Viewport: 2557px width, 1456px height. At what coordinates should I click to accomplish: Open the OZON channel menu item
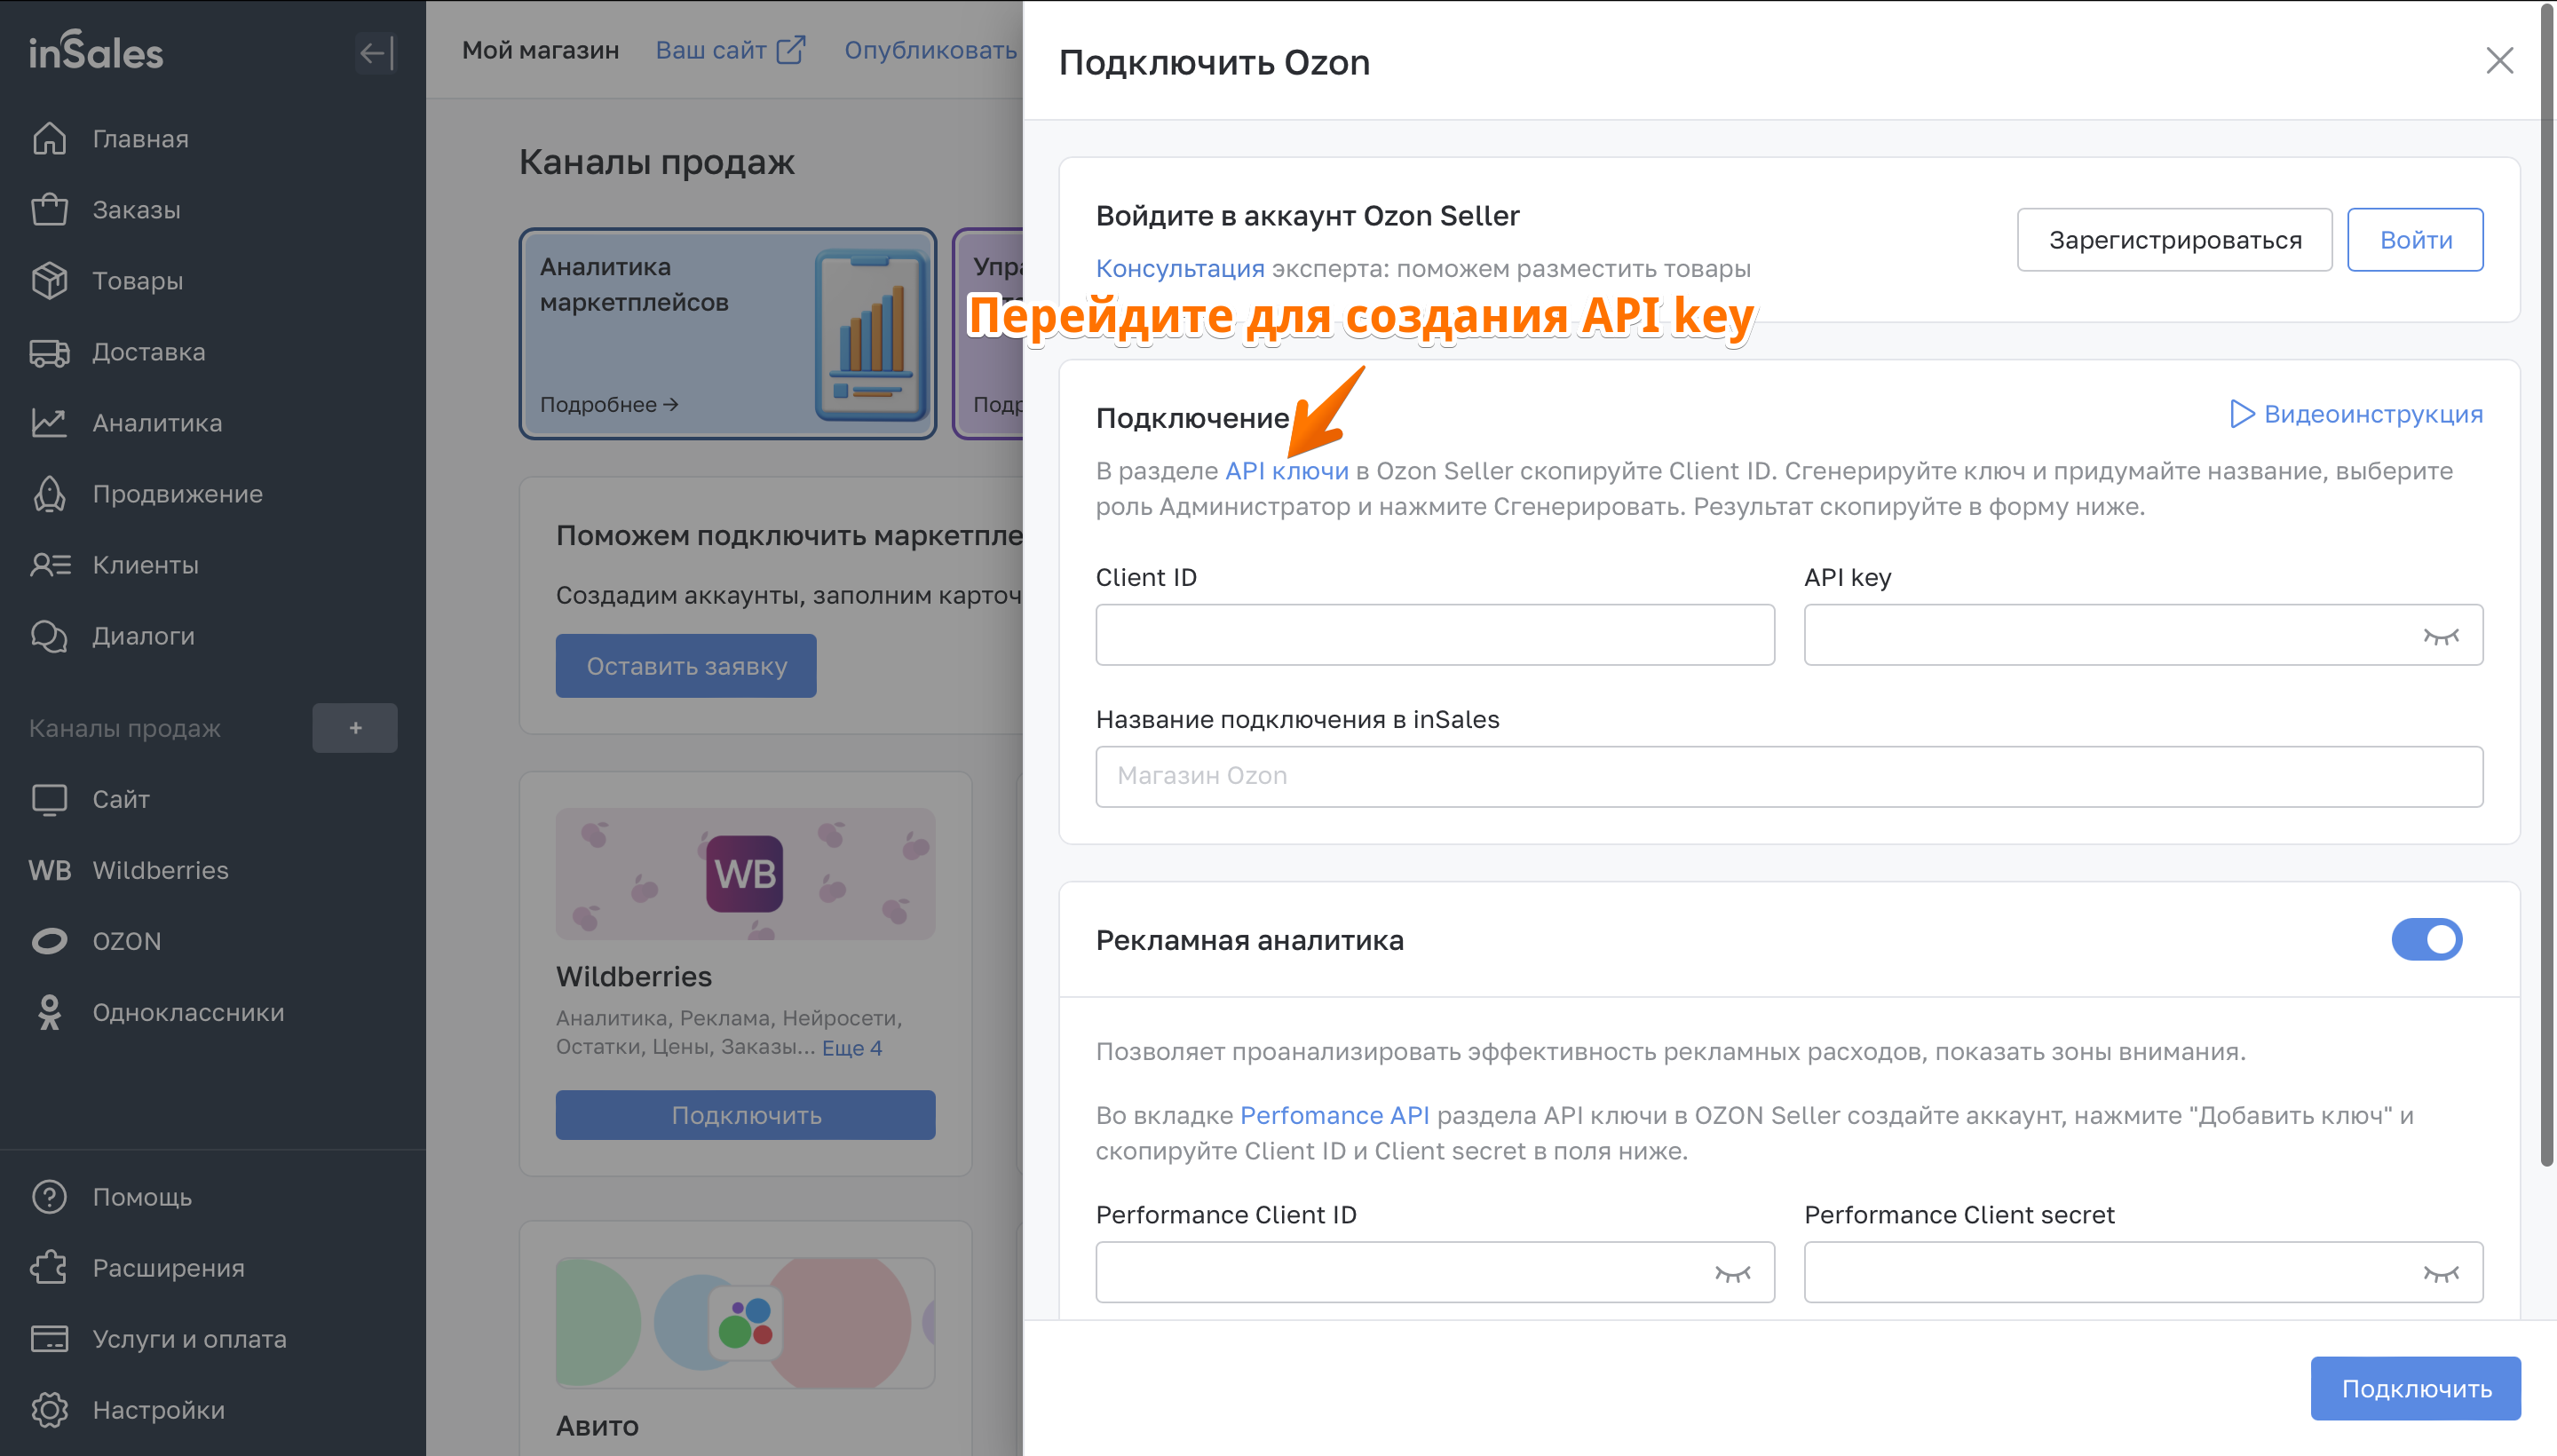point(126,941)
